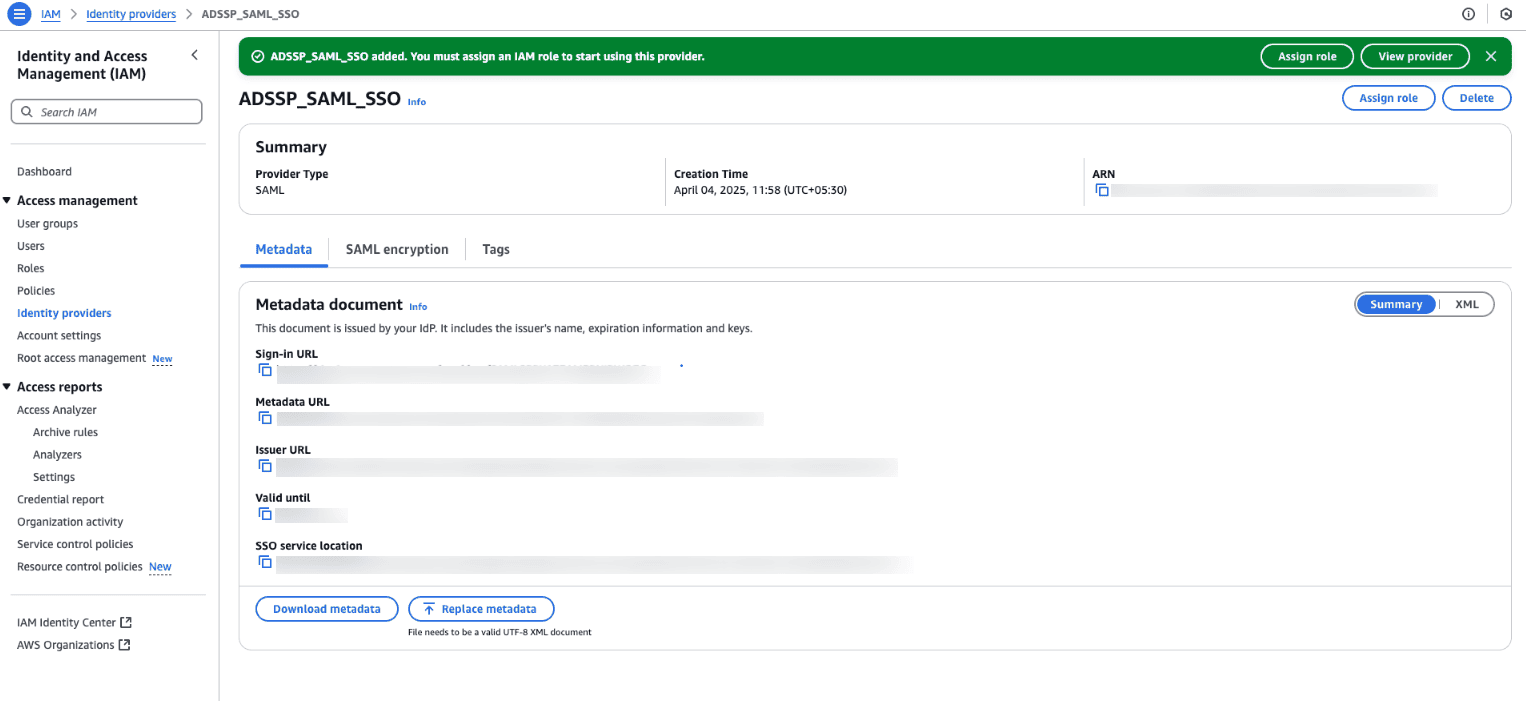Copy the Sign-in URL
The image size is (1526, 701).
pyautogui.click(x=265, y=370)
